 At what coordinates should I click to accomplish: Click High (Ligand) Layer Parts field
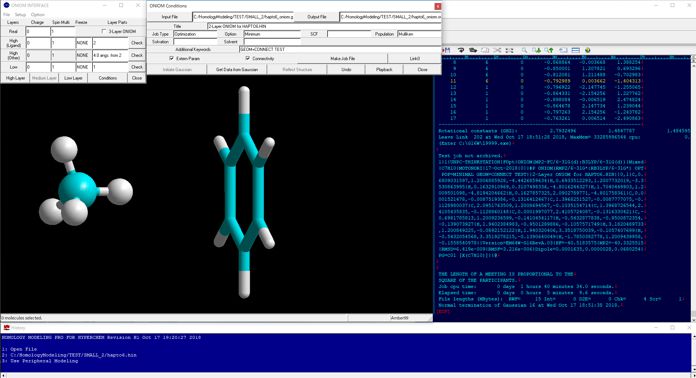[110, 43]
